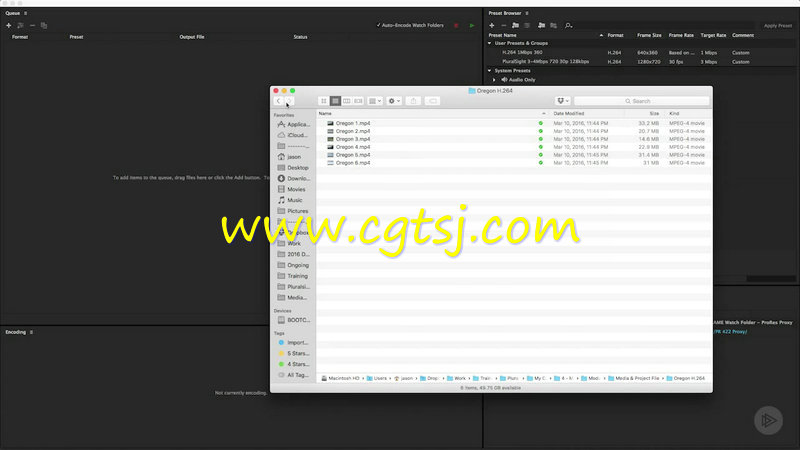Open preset settings icon in Preset Browser

click(x=527, y=25)
